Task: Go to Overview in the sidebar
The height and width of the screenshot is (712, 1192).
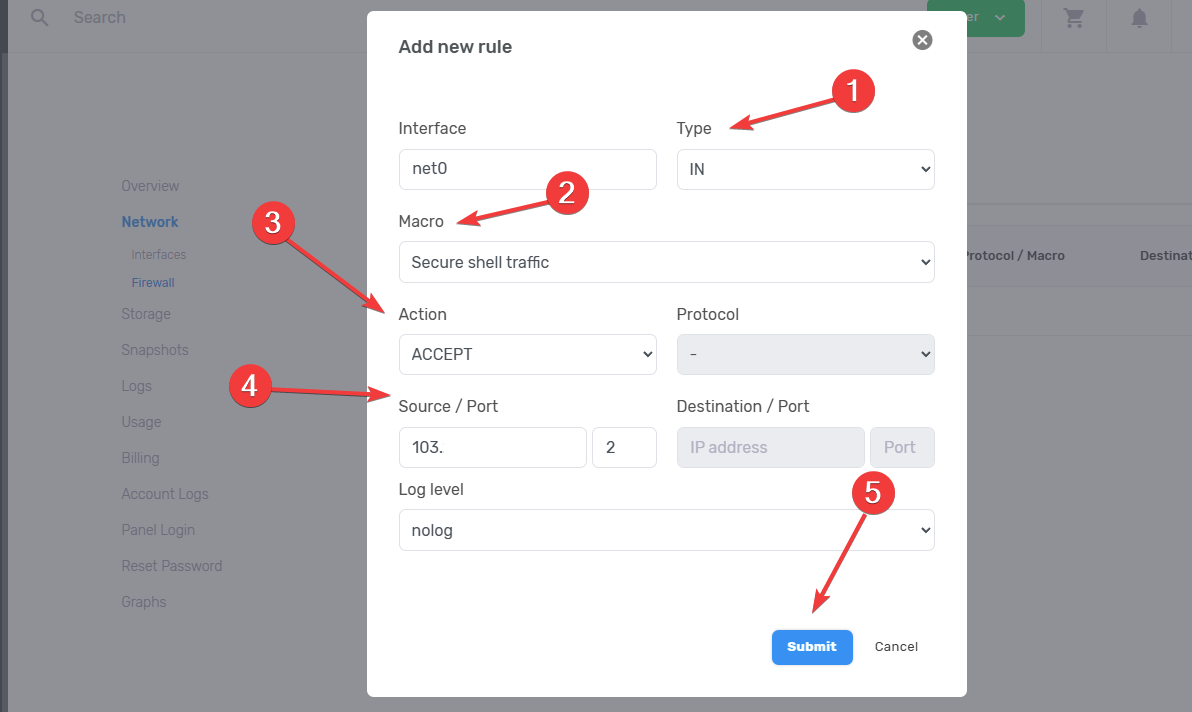Action: (150, 186)
